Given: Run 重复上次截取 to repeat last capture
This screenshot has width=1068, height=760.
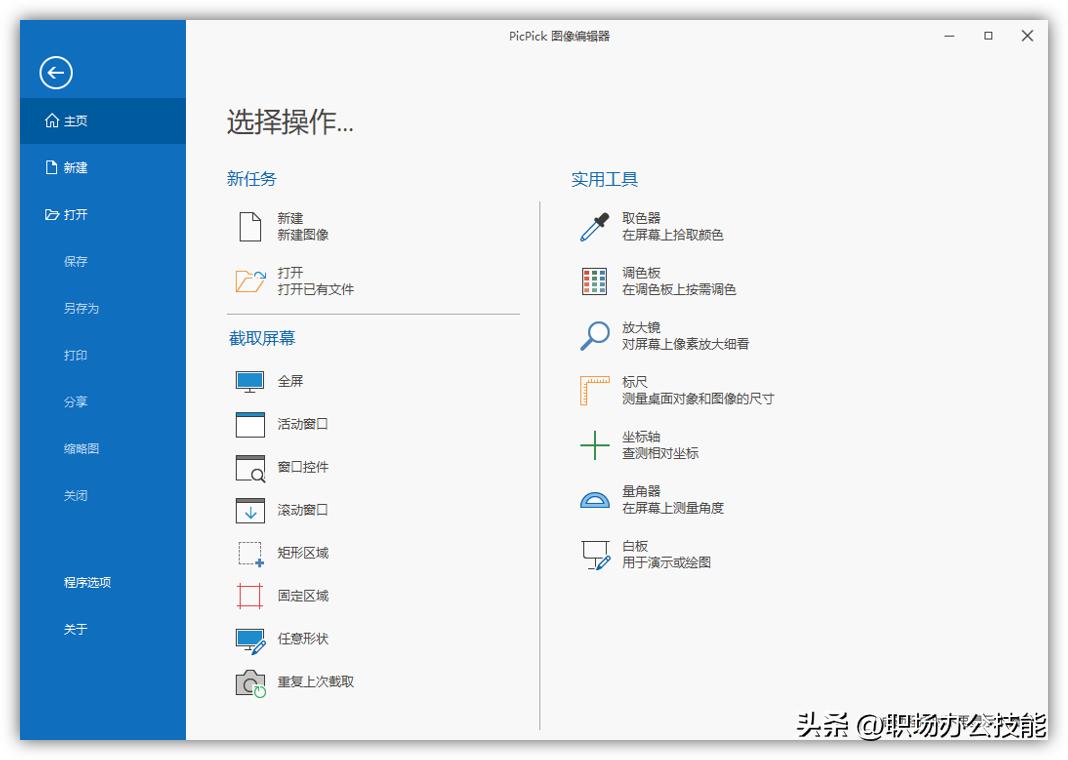Looking at the screenshot, I should [x=313, y=681].
